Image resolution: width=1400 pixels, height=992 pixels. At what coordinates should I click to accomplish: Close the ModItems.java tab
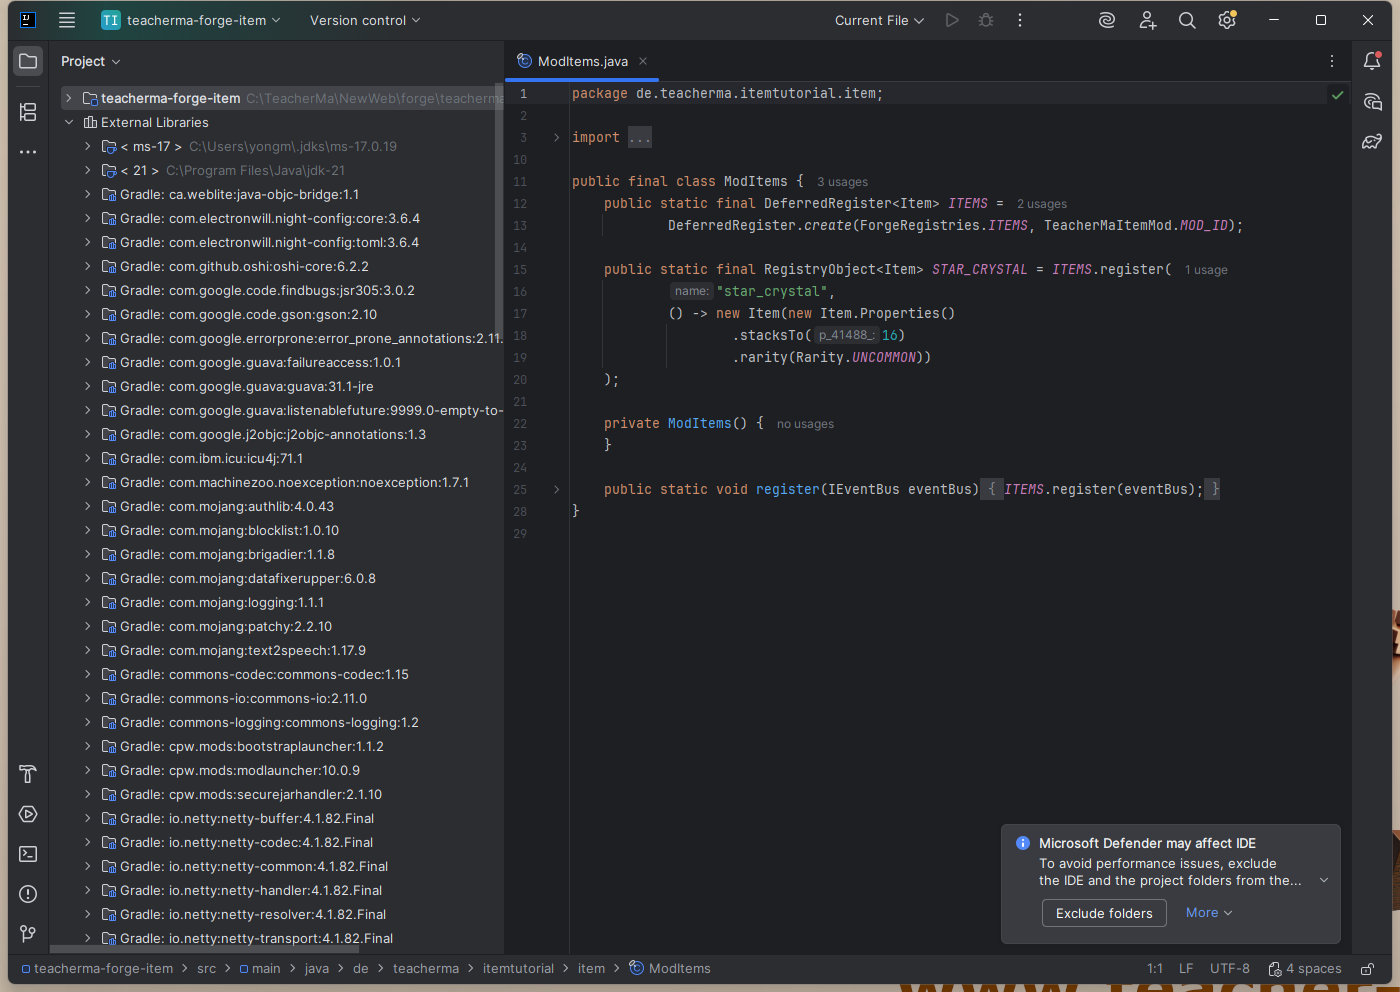[x=643, y=61]
